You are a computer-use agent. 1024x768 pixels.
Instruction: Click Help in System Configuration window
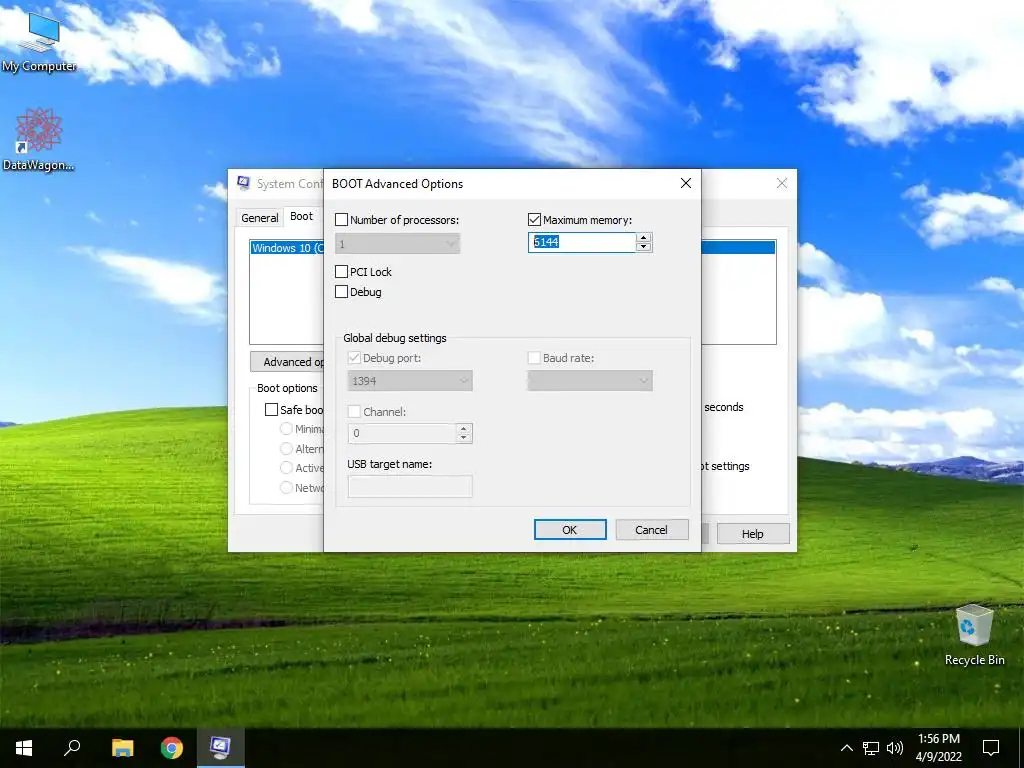tap(753, 534)
